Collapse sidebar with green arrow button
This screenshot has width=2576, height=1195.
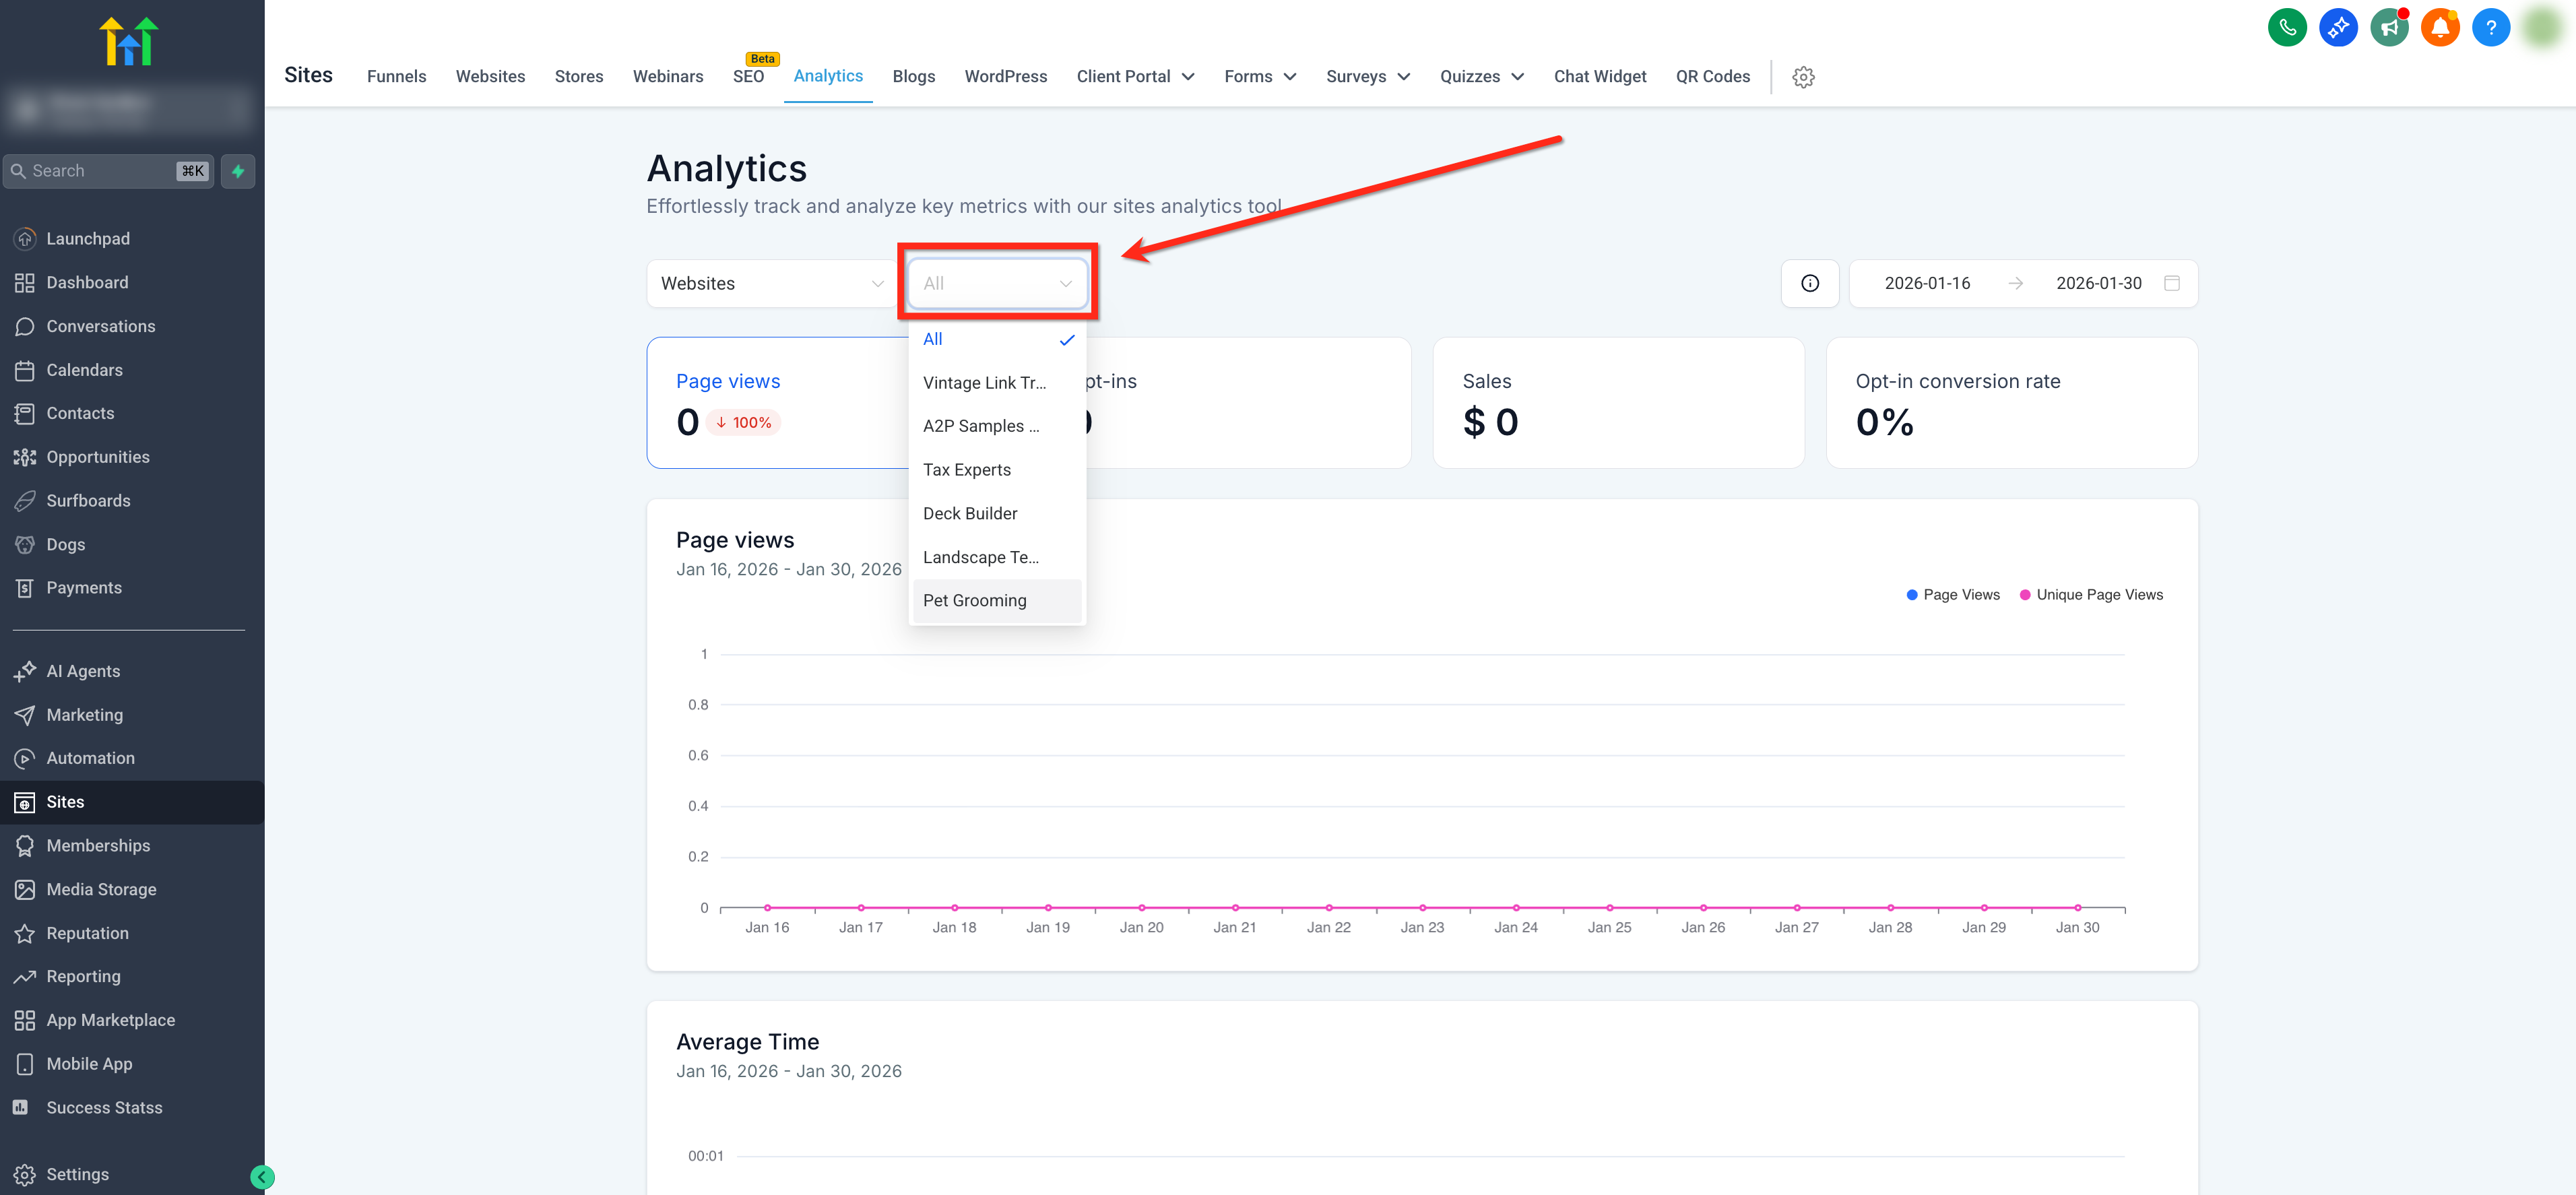pyautogui.click(x=262, y=1177)
